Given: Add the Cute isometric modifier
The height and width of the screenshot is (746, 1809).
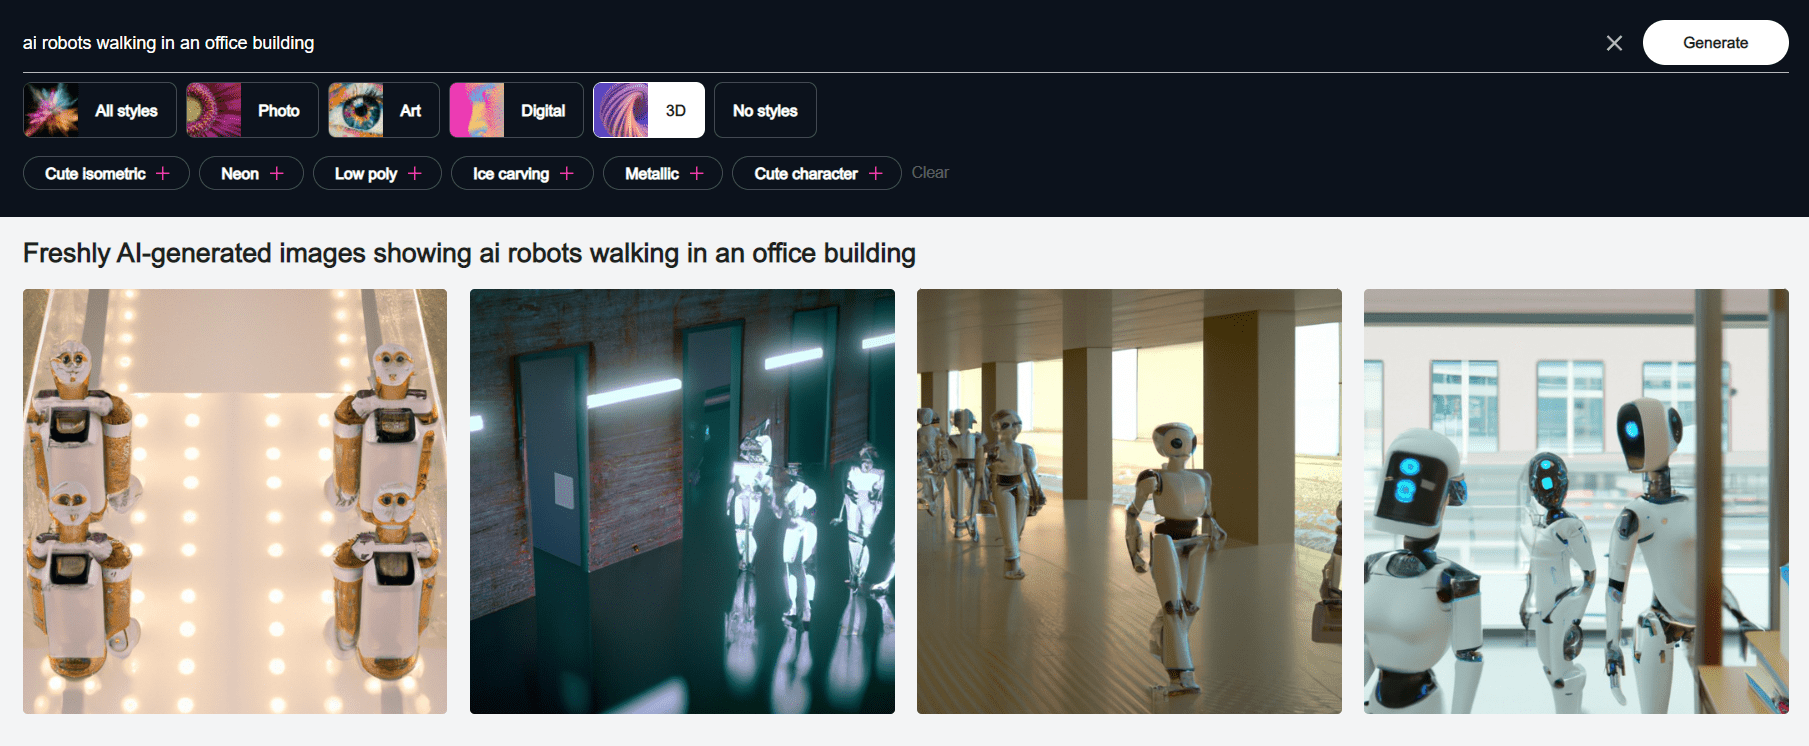Looking at the screenshot, I should [x=106, y=173].
